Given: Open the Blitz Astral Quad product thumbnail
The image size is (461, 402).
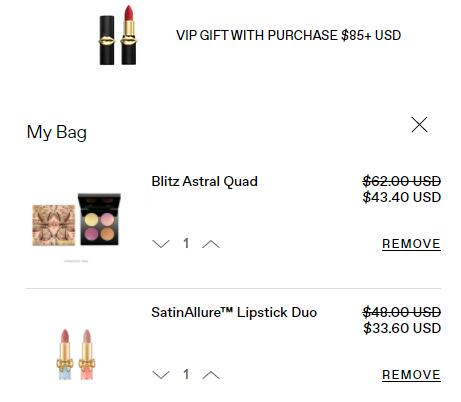Looking at the screenshot, I should pyautogui.click(x=77, y=220).
